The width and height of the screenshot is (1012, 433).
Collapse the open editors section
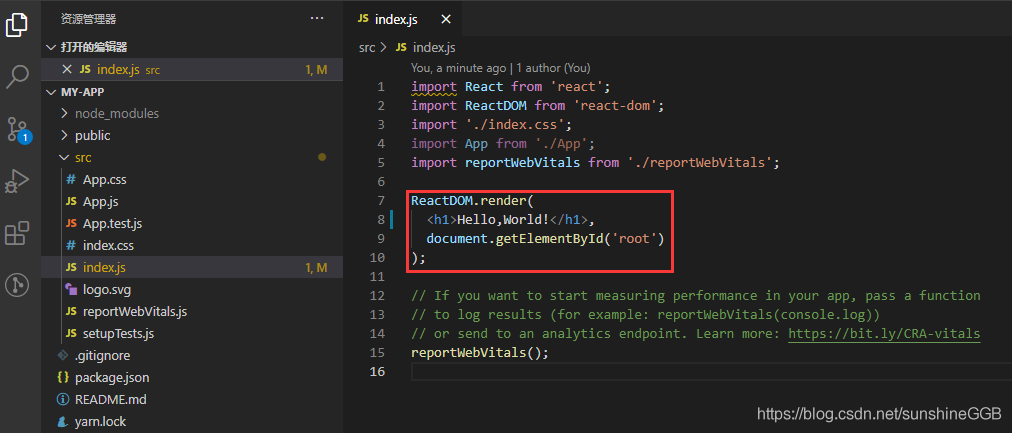(52, 47)
